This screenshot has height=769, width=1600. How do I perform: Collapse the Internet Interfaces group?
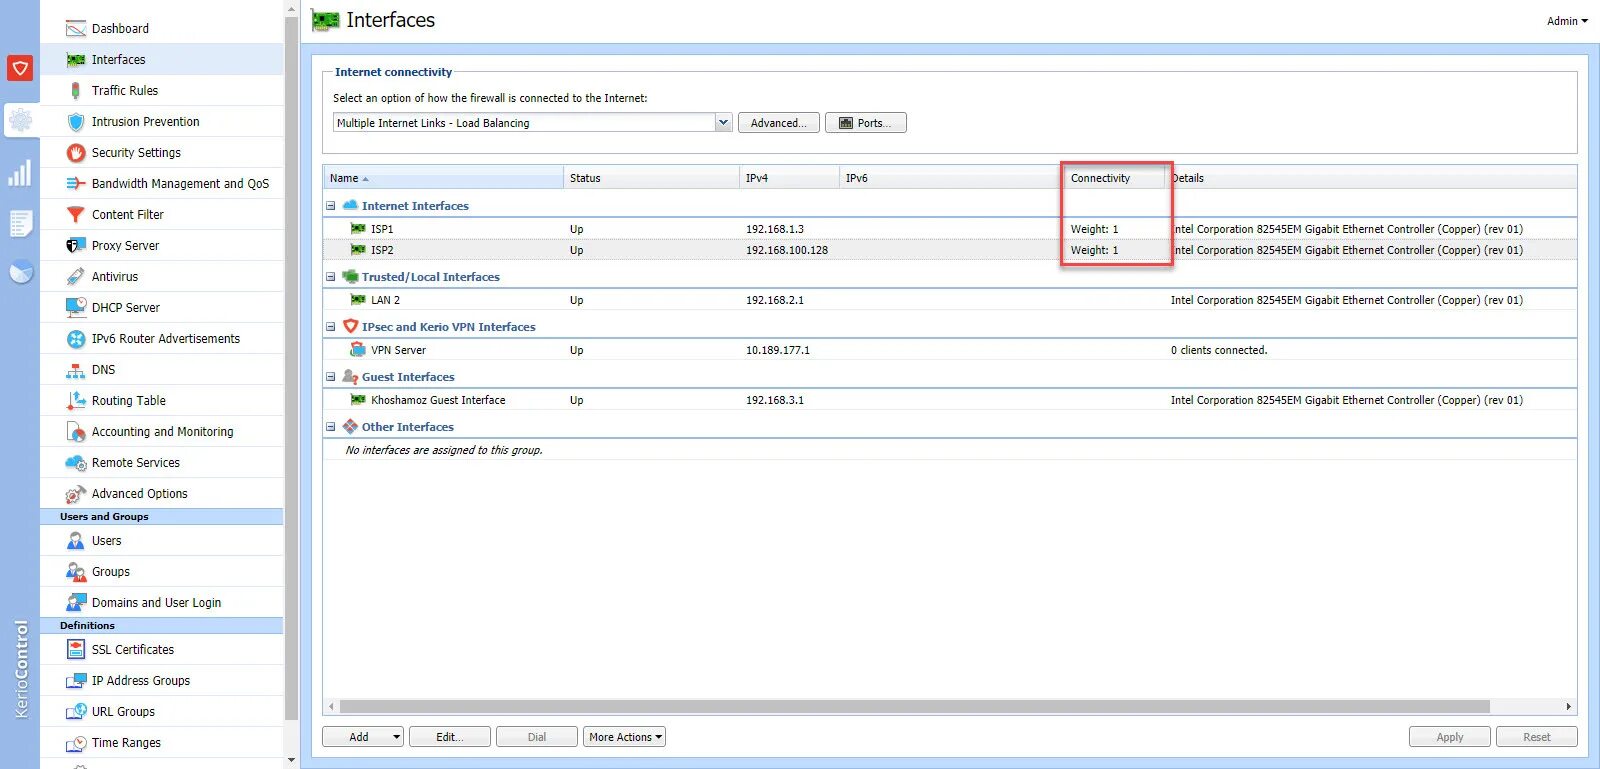point(330,206)
